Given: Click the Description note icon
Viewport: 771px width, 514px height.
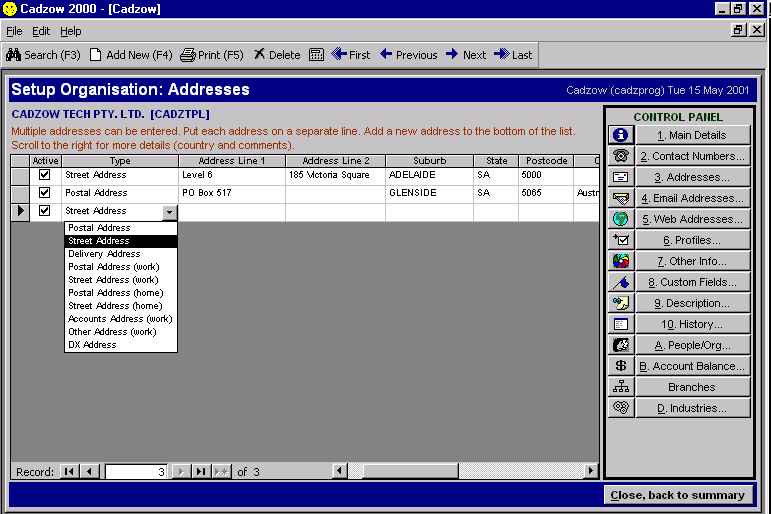Looking at the screenshot, I should coord(621,303).
